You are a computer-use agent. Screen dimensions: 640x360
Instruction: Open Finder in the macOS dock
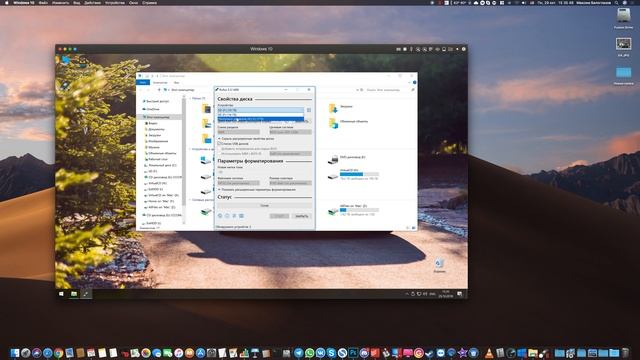[15, 353]
